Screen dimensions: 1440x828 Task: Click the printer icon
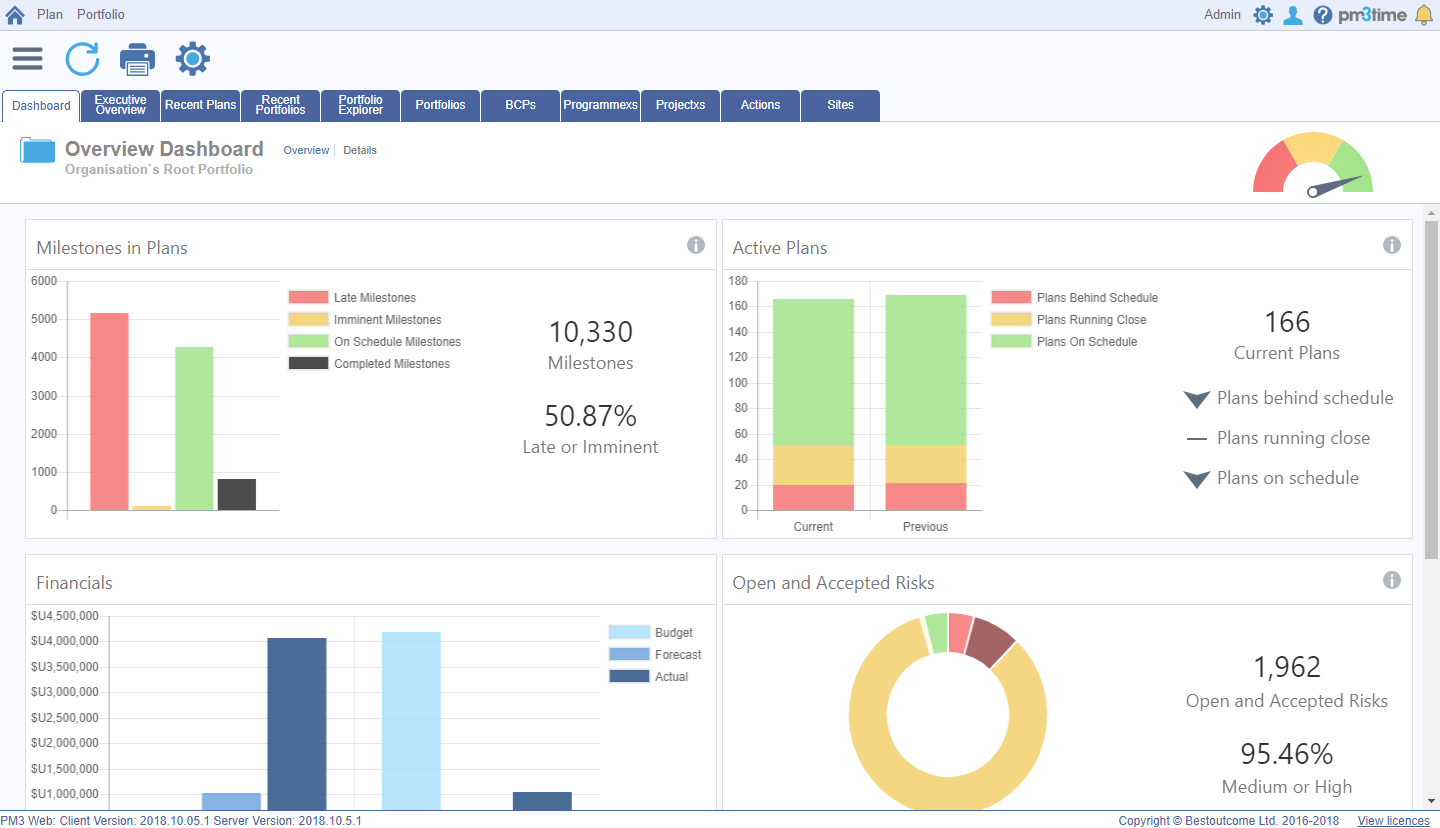pos(138,59)
